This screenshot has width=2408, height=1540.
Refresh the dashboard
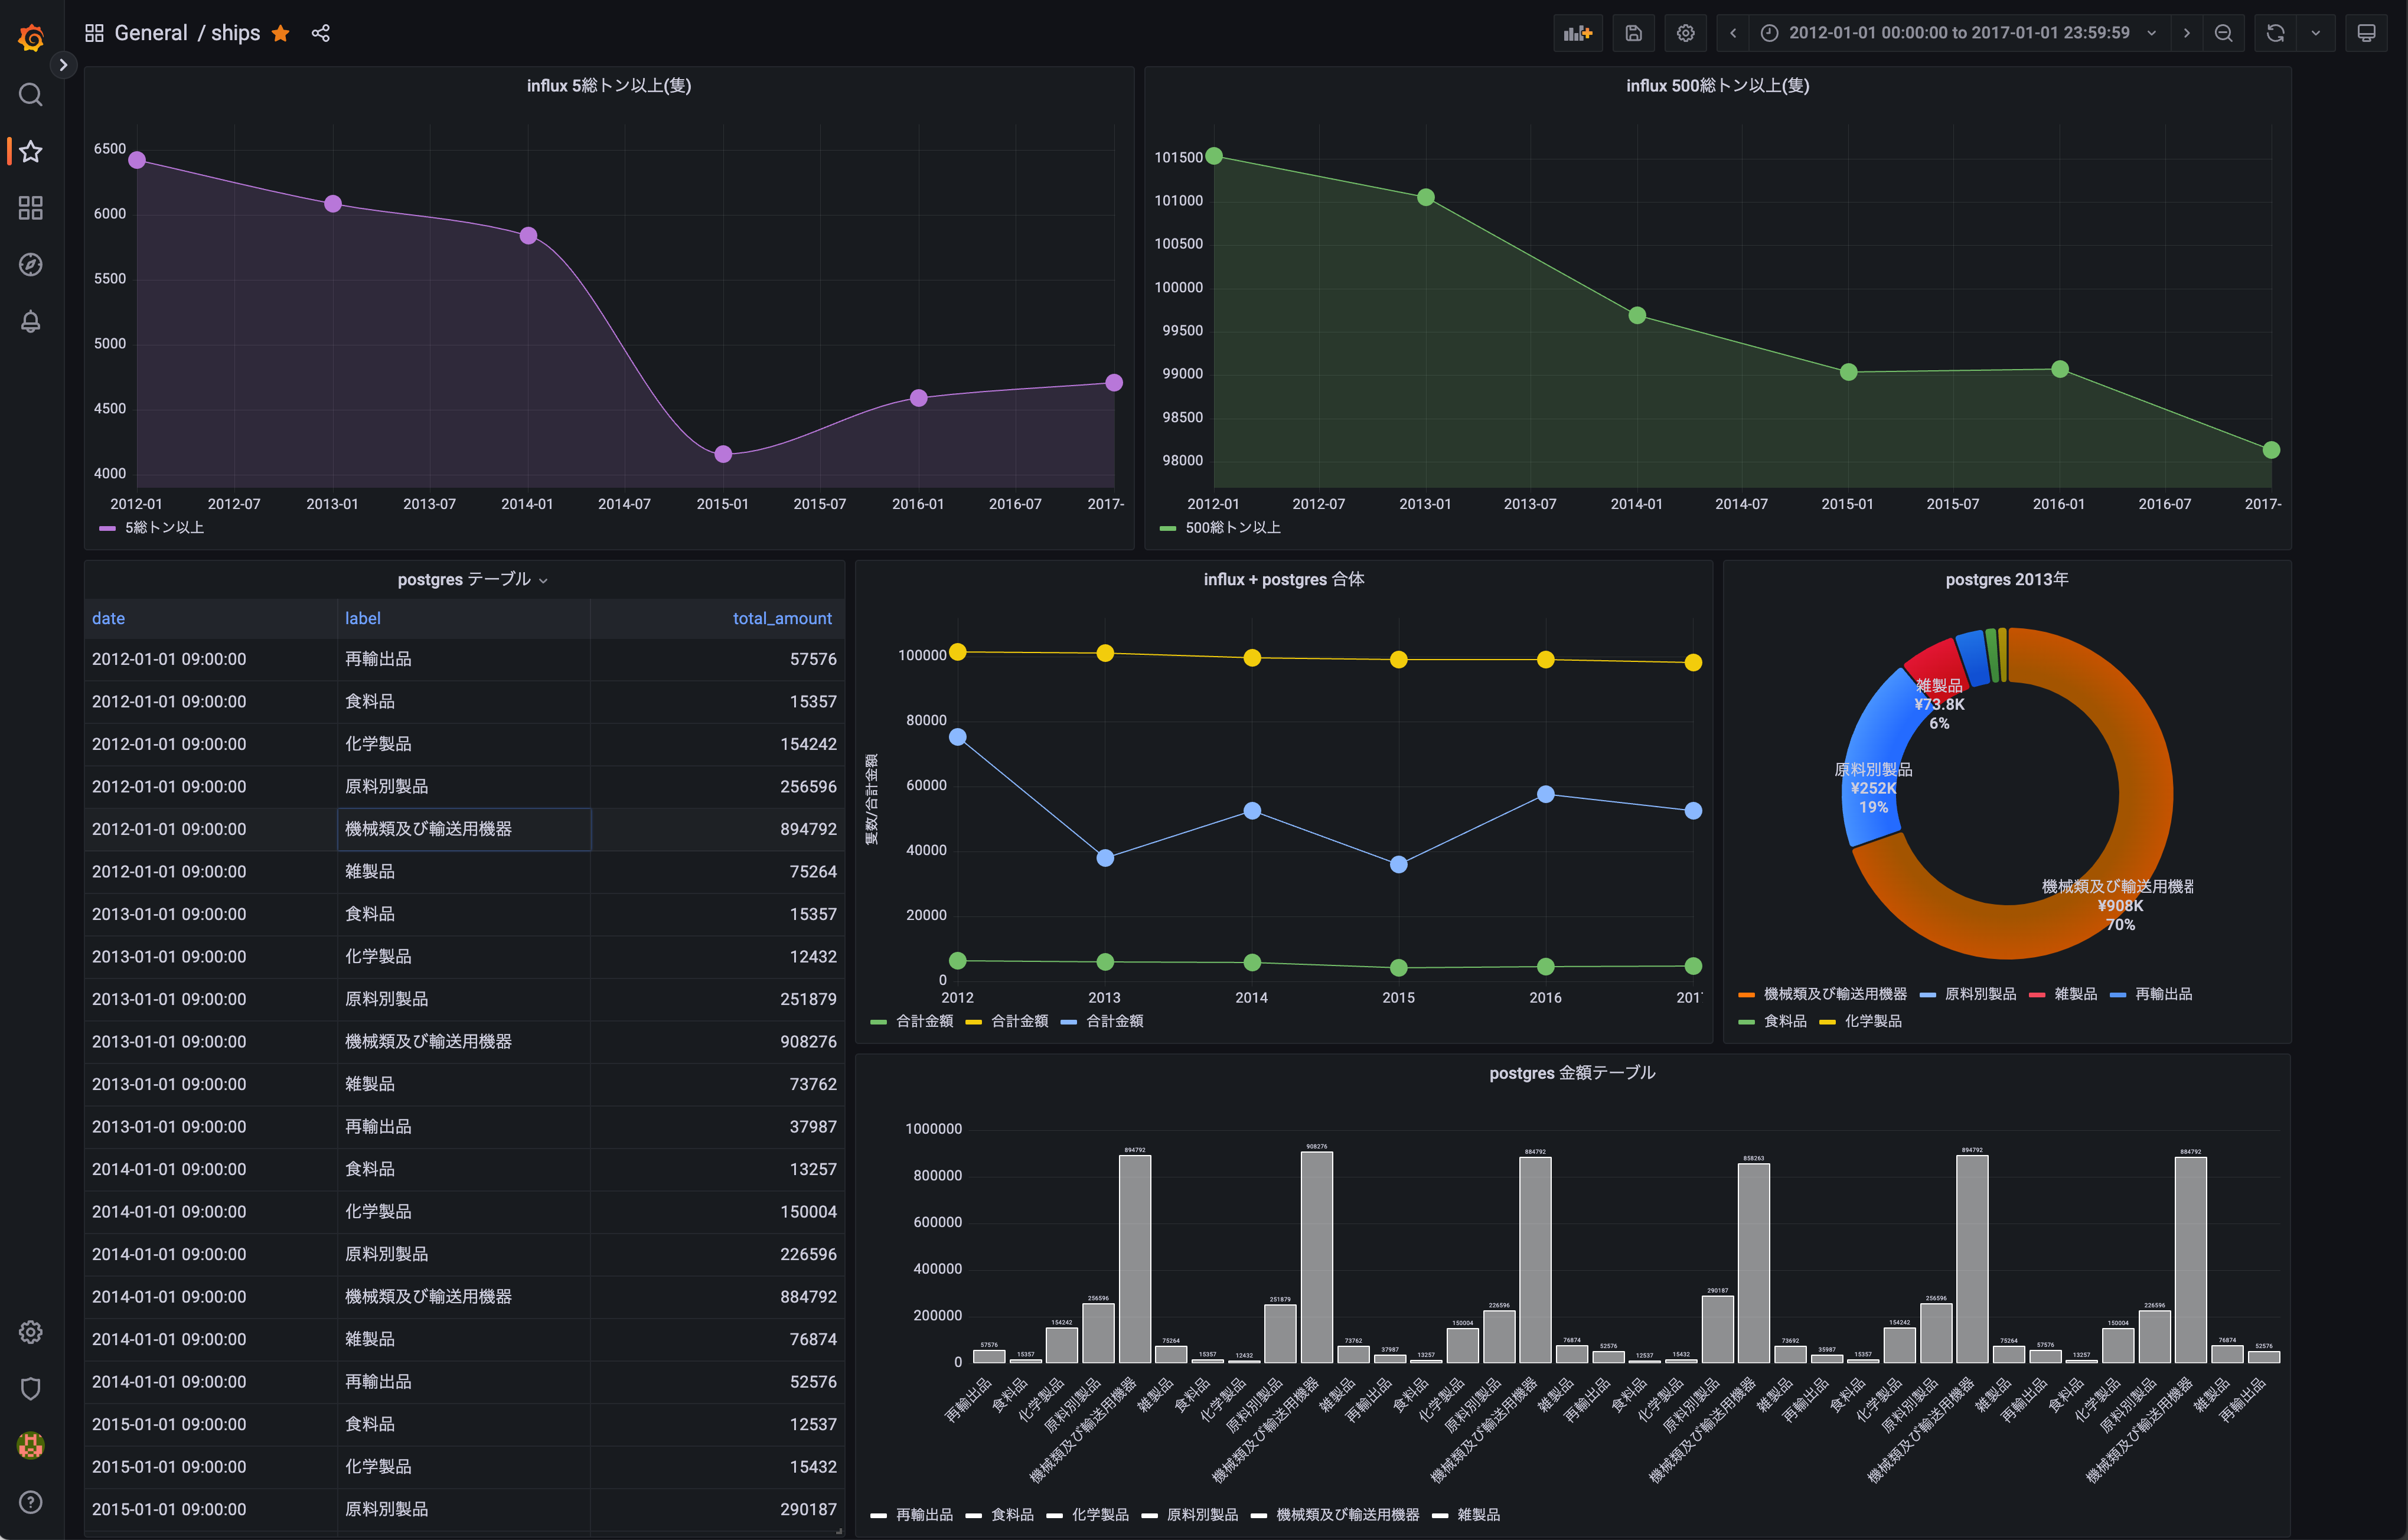point(2275,33)
